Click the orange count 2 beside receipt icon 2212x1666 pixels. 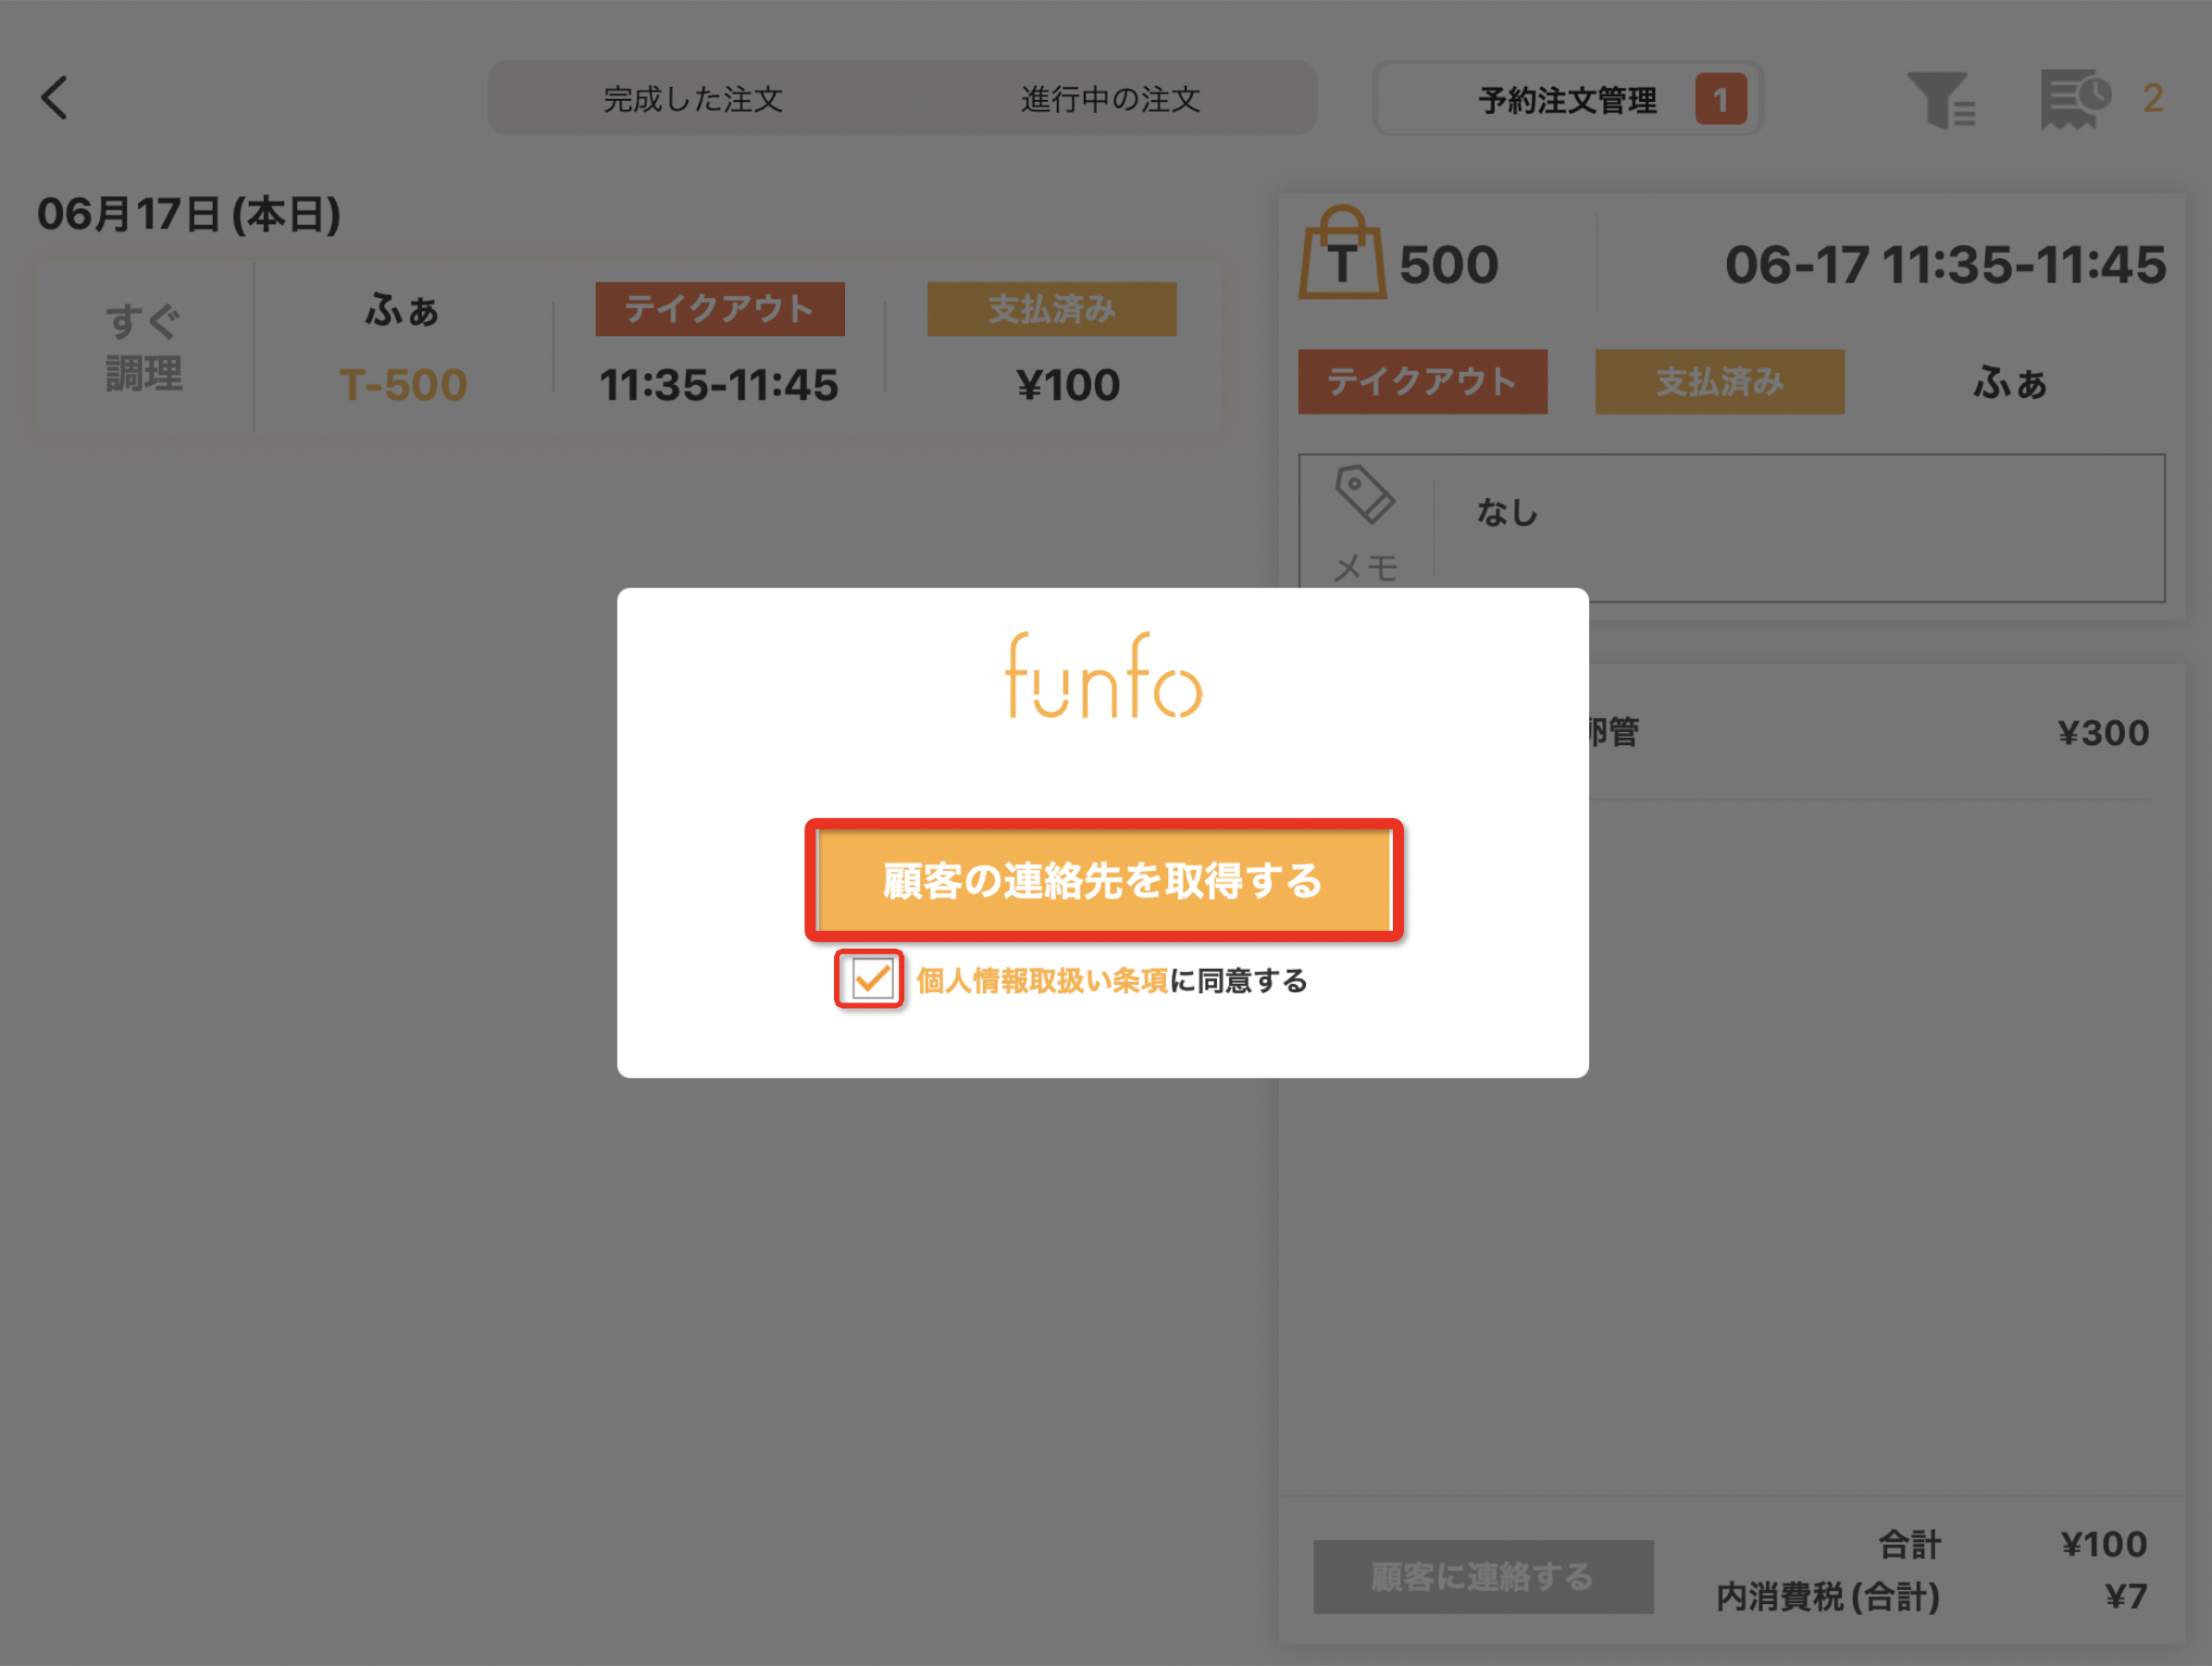(x=2152, y=98)
